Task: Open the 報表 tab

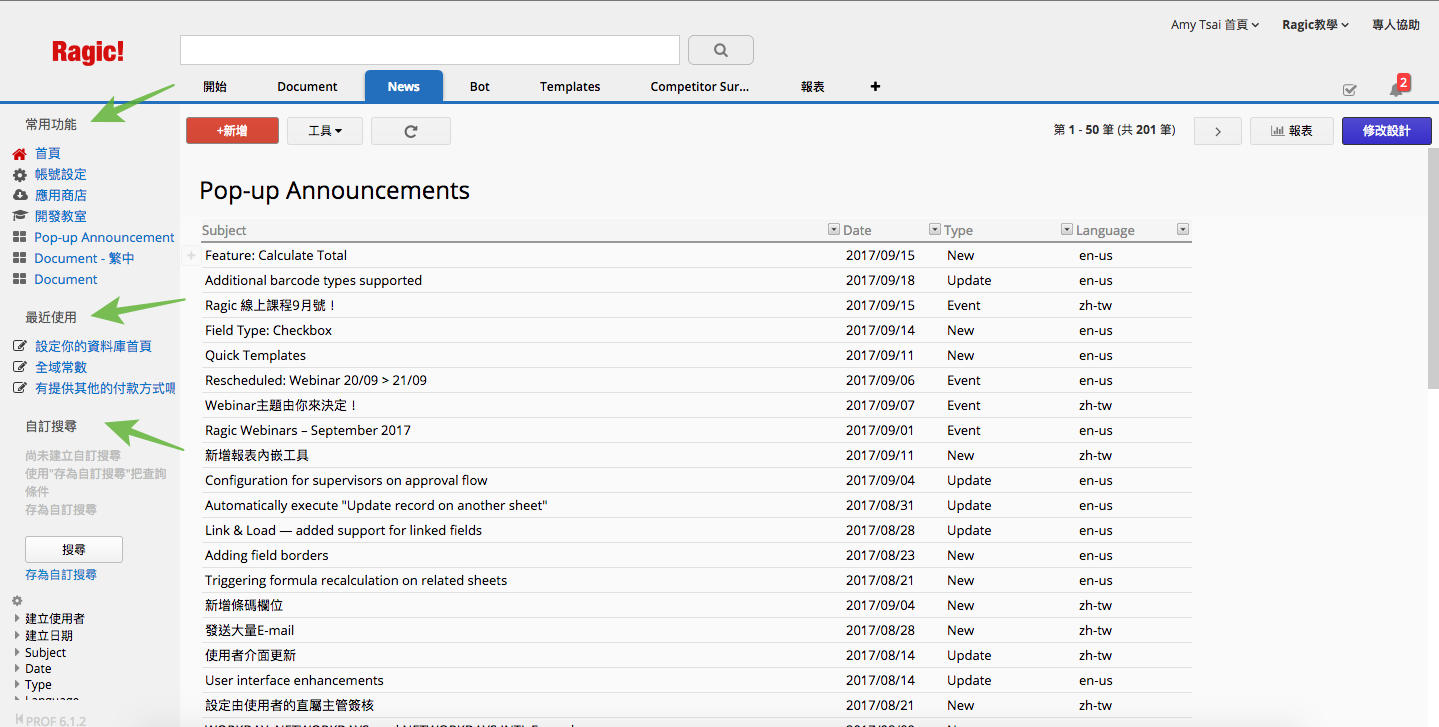Action: click(x=813, y=87)
